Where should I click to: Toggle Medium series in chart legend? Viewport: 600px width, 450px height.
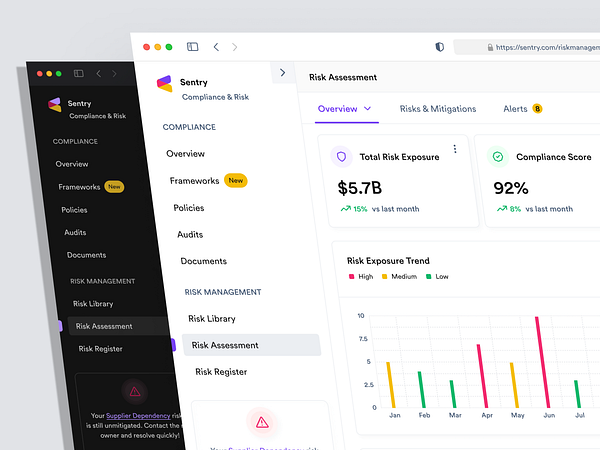click(399, 276)
